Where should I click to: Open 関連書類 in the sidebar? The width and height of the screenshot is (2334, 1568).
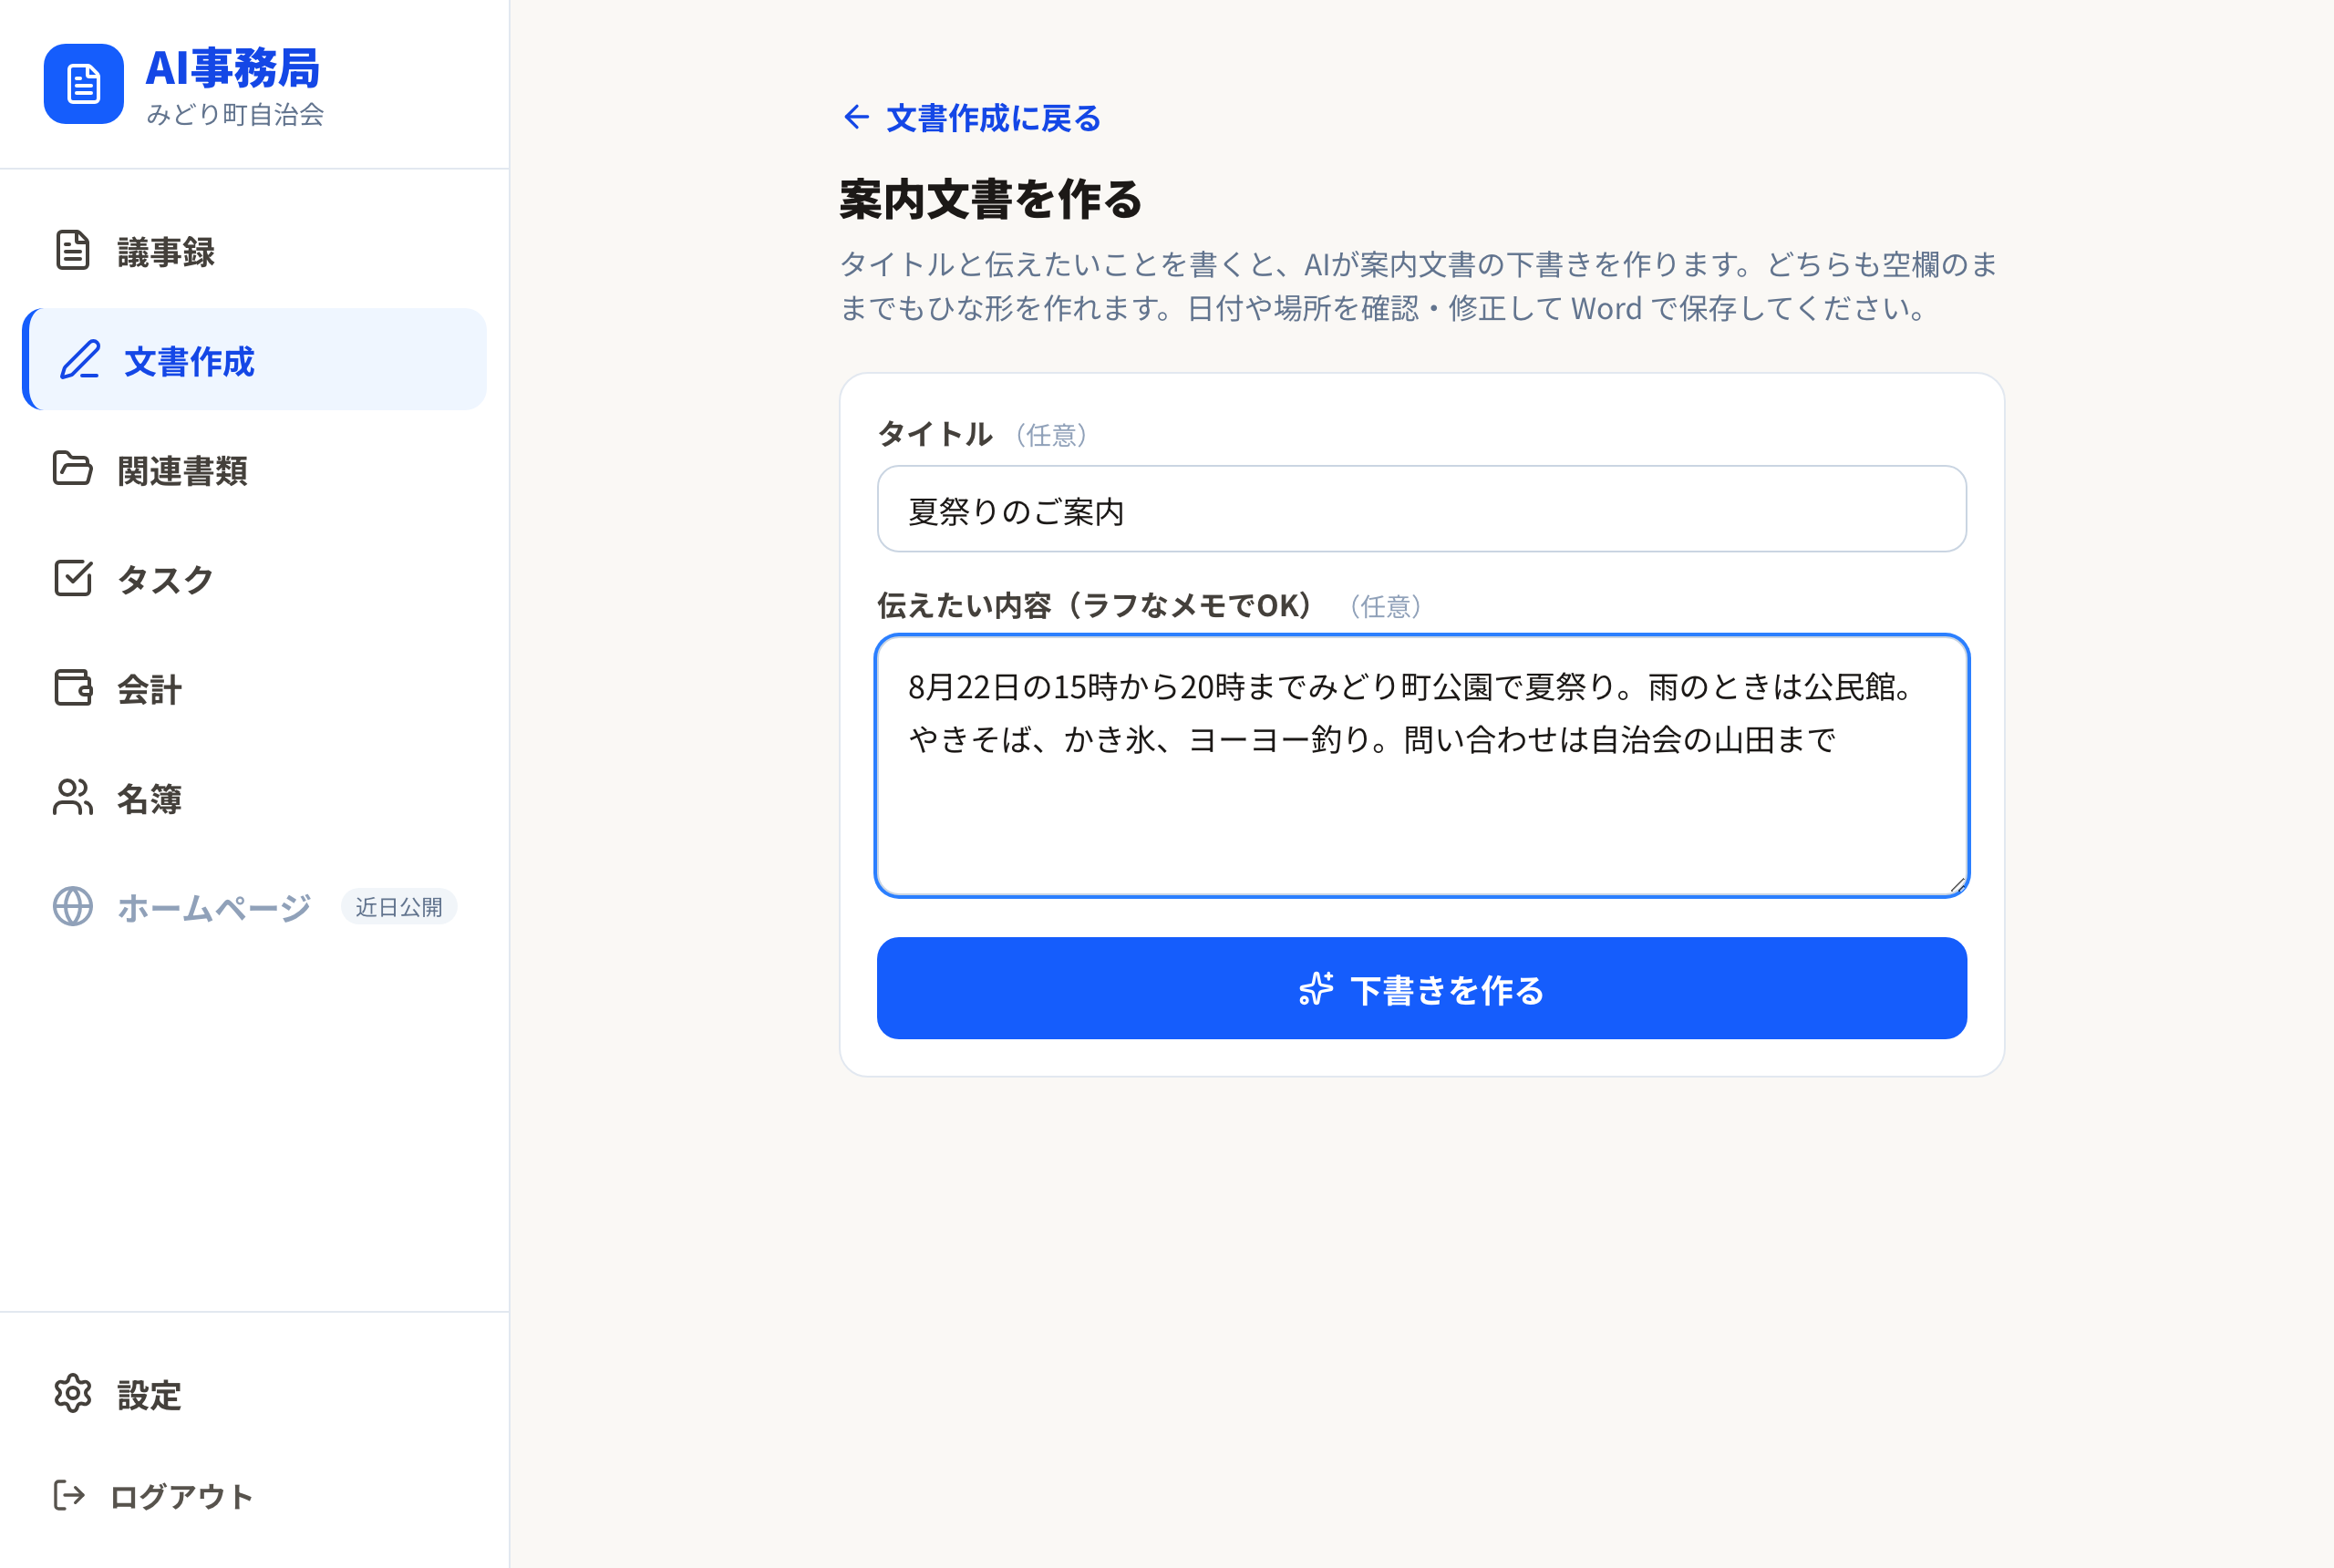point(254,469)
